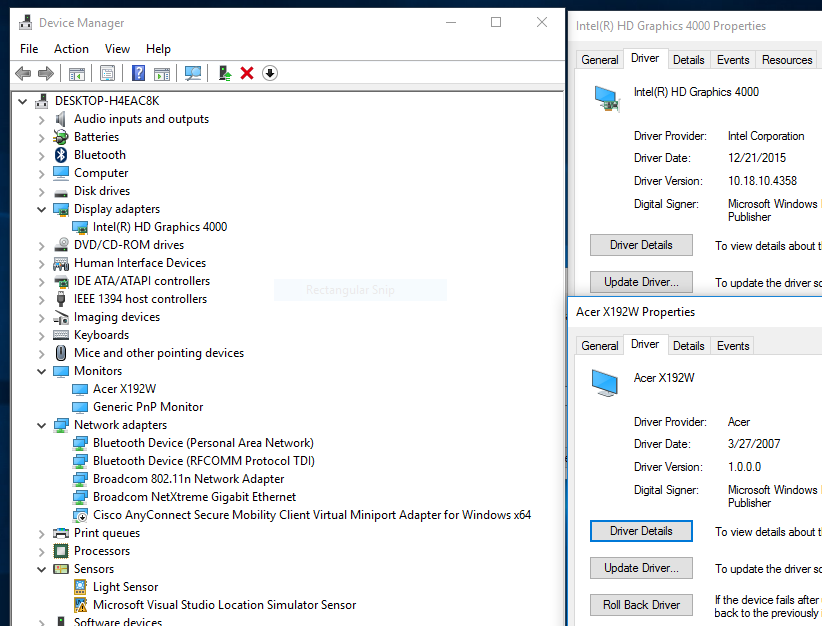
Task: Open Events tab in Intel HD Graphics Properties
Action: [733, 60]
